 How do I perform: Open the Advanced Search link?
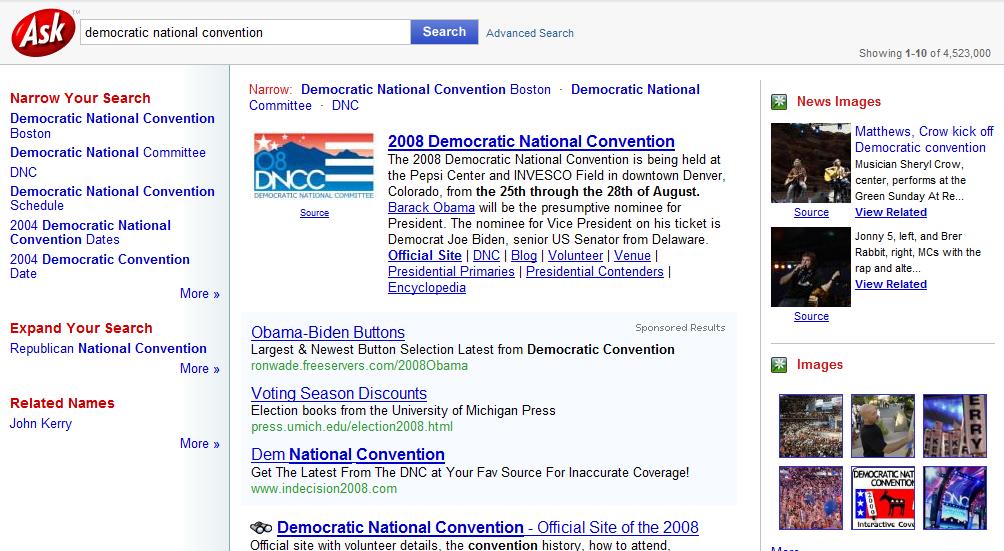(x=529, y=33)
